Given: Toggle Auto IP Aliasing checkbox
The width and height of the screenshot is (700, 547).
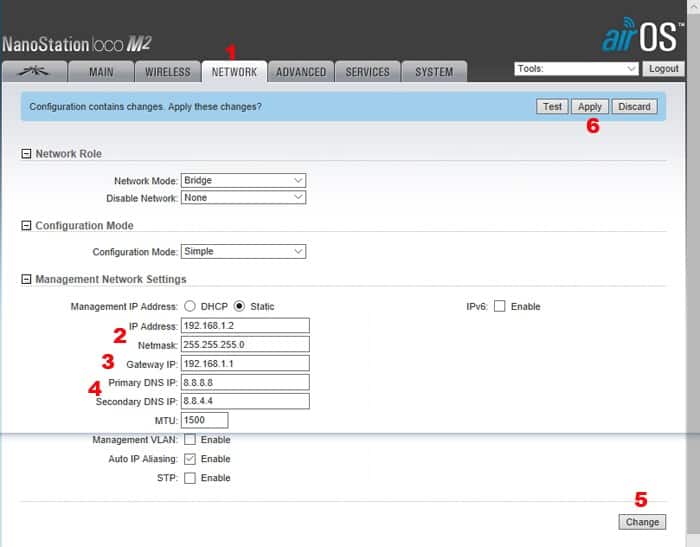Looking at the screenshot, I should tap(190, 459).
